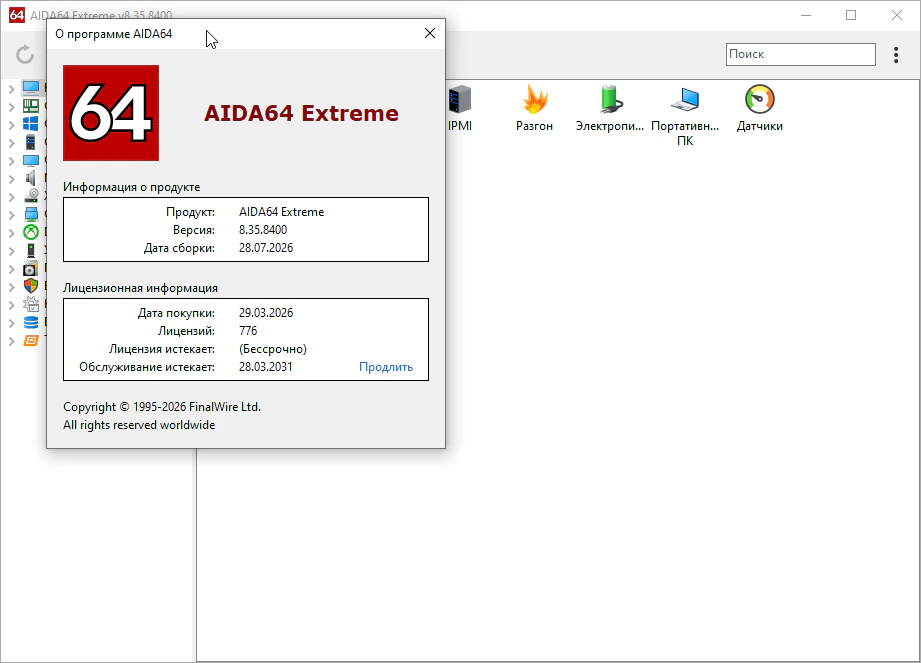Expand the Benchmark tree node chevron
This screenshot has height=663, width=921.
coord(11,341)
